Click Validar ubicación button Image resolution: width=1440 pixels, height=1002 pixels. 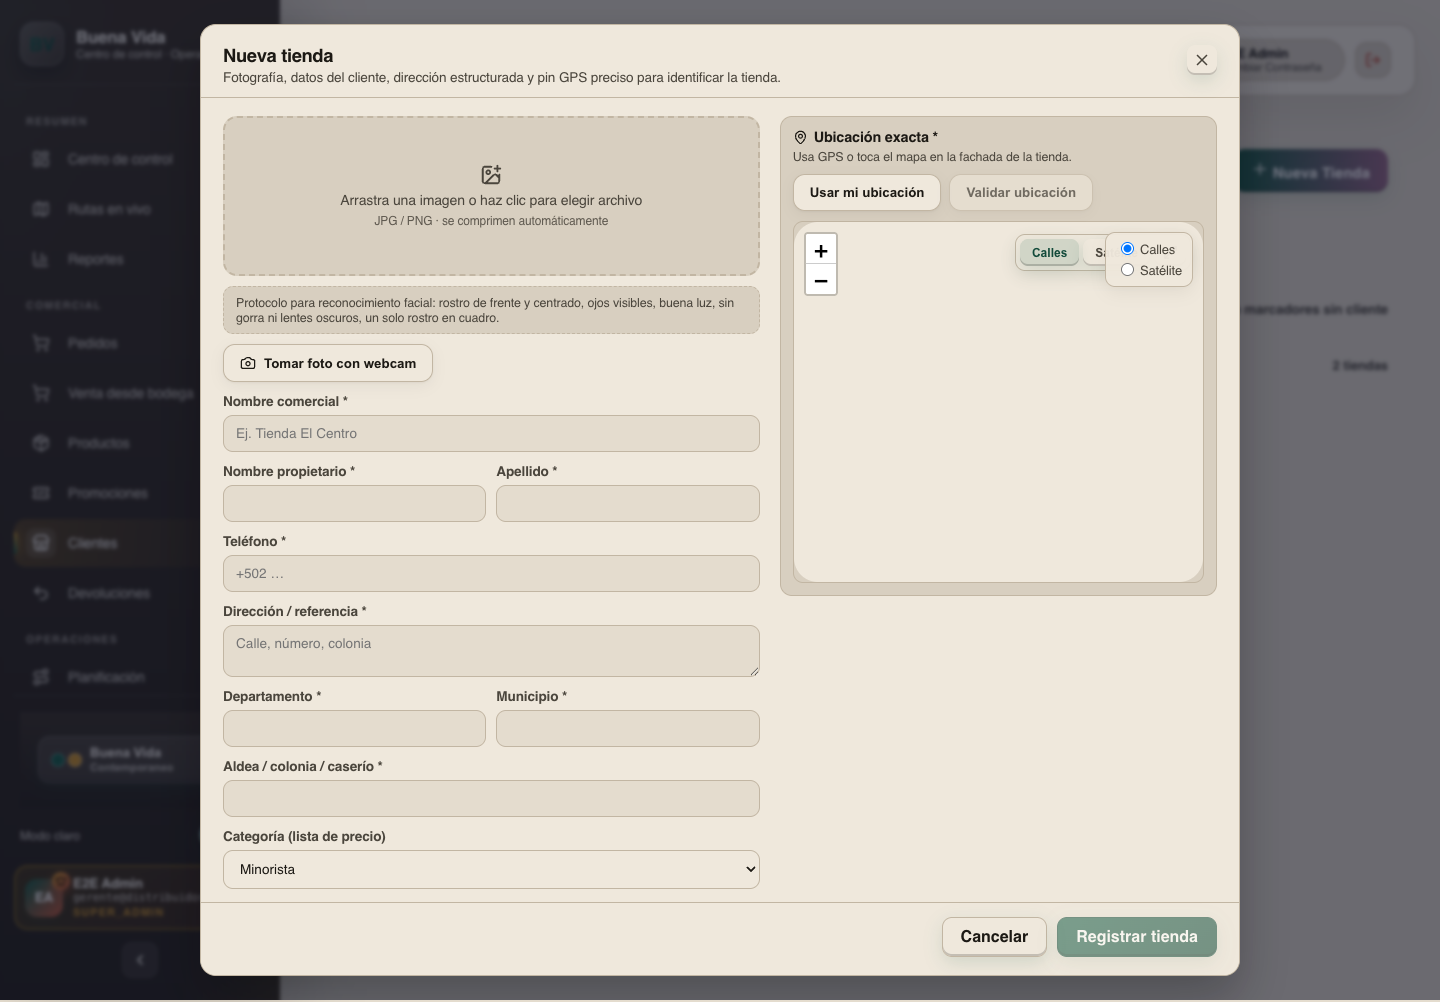click(x=1021, y=193)
